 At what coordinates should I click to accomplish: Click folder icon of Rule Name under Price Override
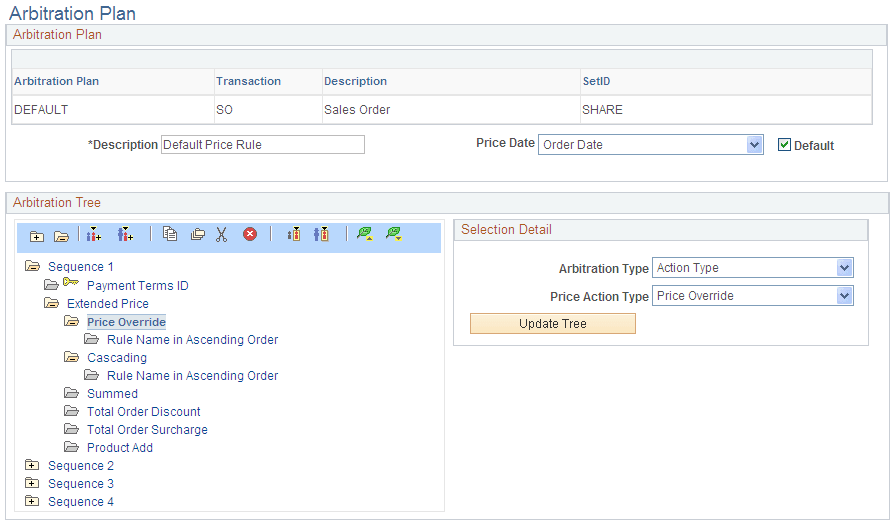[91, 340]
